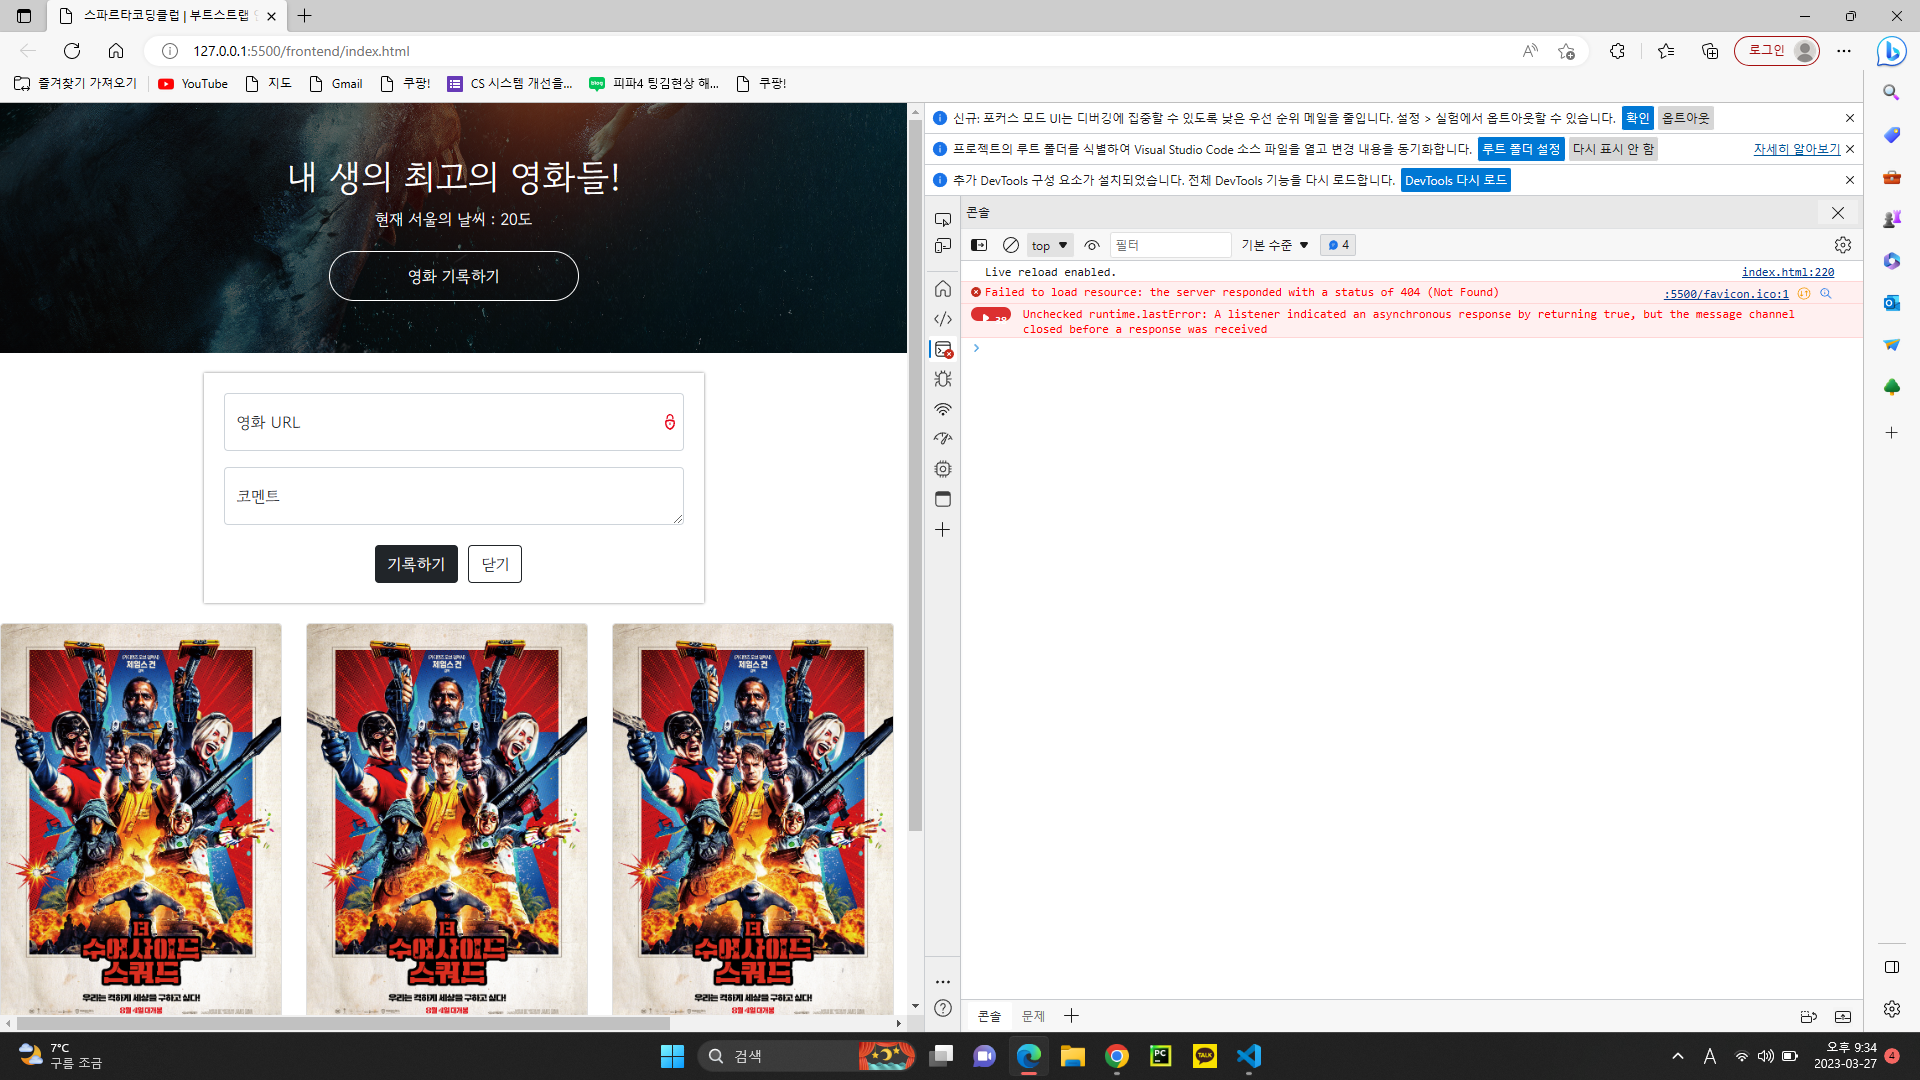The image size is (1920, 1080).
Task: Click the third movie poster card
Action: click(752, 819)
